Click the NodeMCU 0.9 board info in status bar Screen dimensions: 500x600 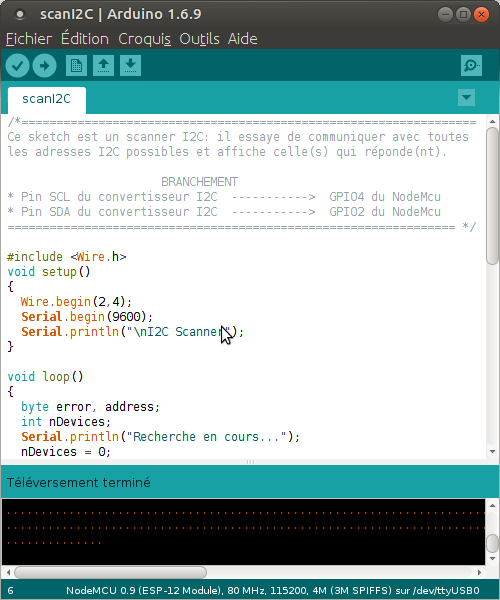[x=272, y=590]
